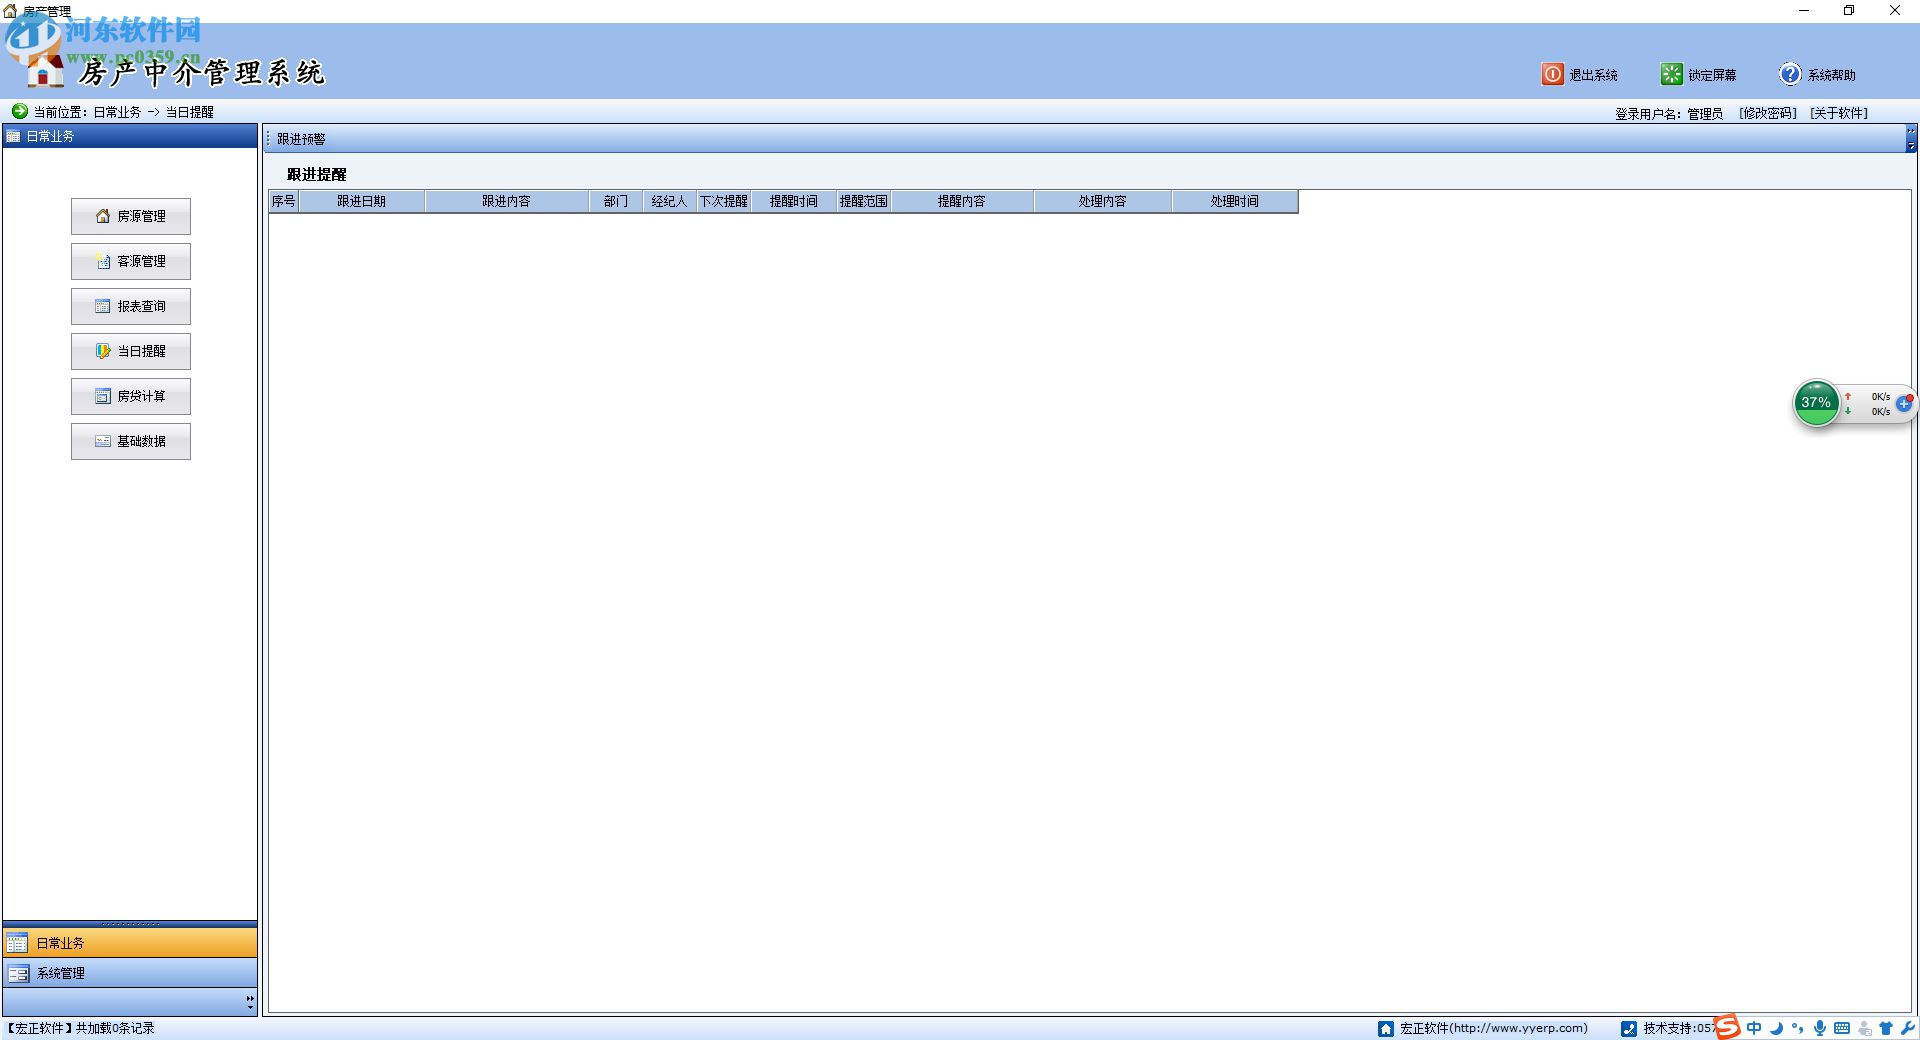
Task: Click breadcrumb text 日常业务 -> 当日提醒
Action: [154, 112]
